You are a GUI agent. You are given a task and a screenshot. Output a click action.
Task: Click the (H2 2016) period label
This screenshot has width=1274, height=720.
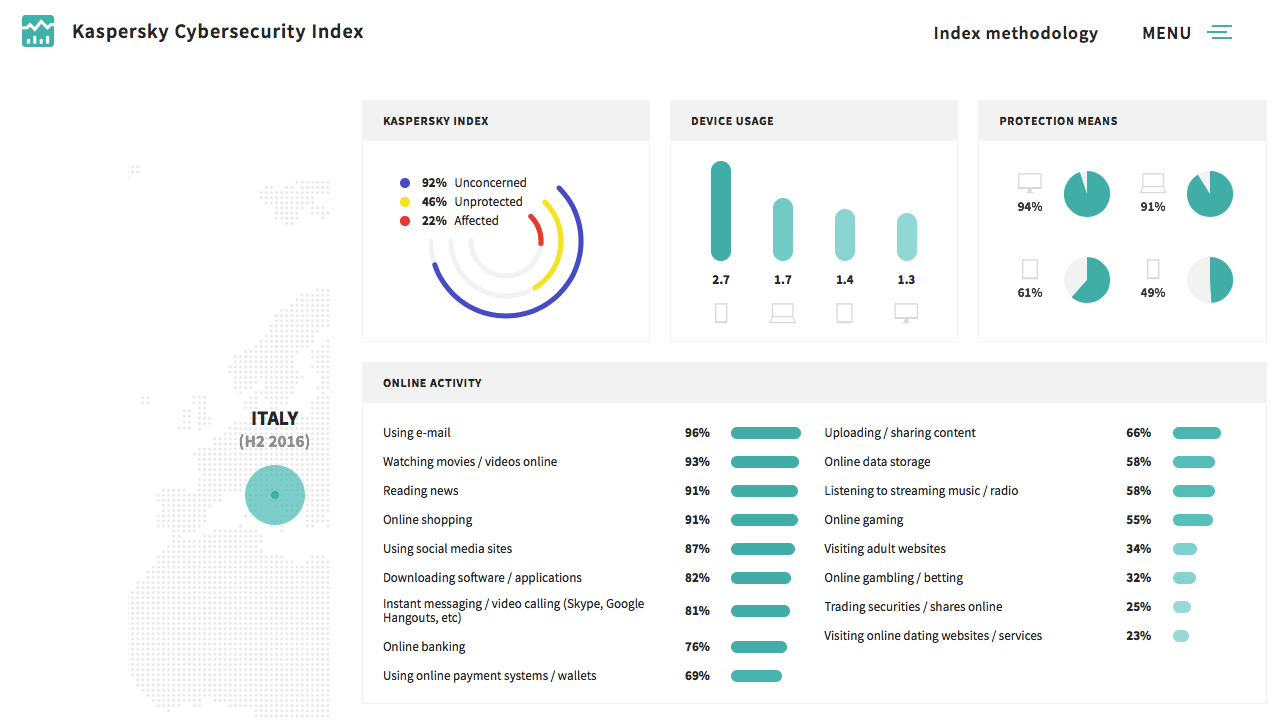click(x=274, y=441)
